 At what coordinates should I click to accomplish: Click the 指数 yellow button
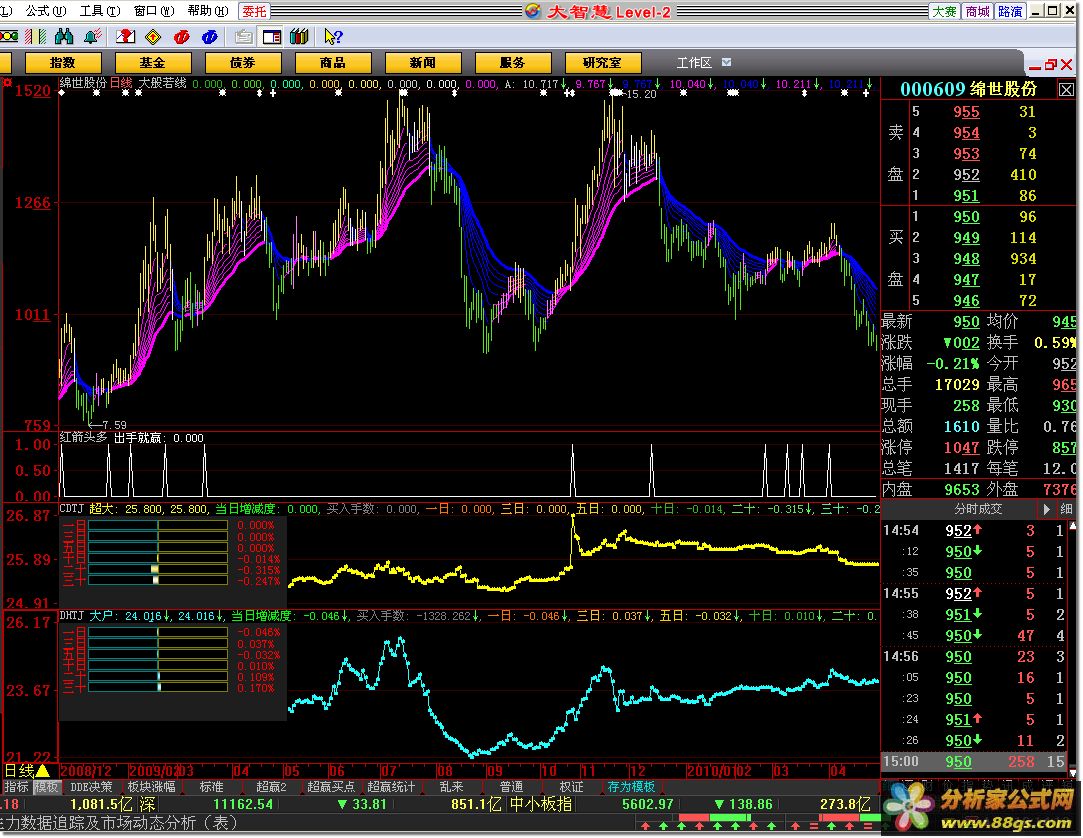[x=62, y=62]
